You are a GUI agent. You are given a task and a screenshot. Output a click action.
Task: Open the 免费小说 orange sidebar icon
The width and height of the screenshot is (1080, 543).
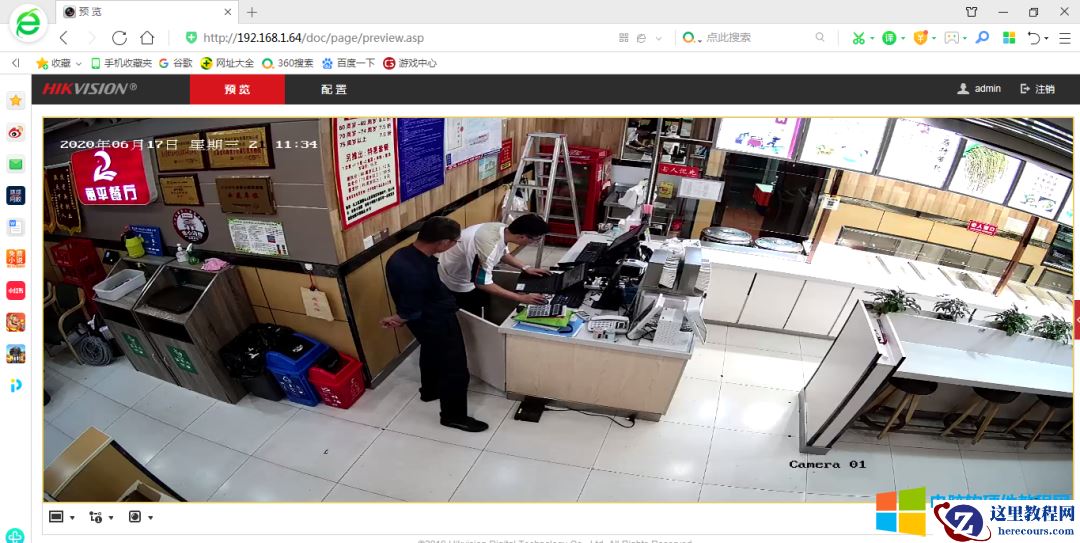coord(15,258)
